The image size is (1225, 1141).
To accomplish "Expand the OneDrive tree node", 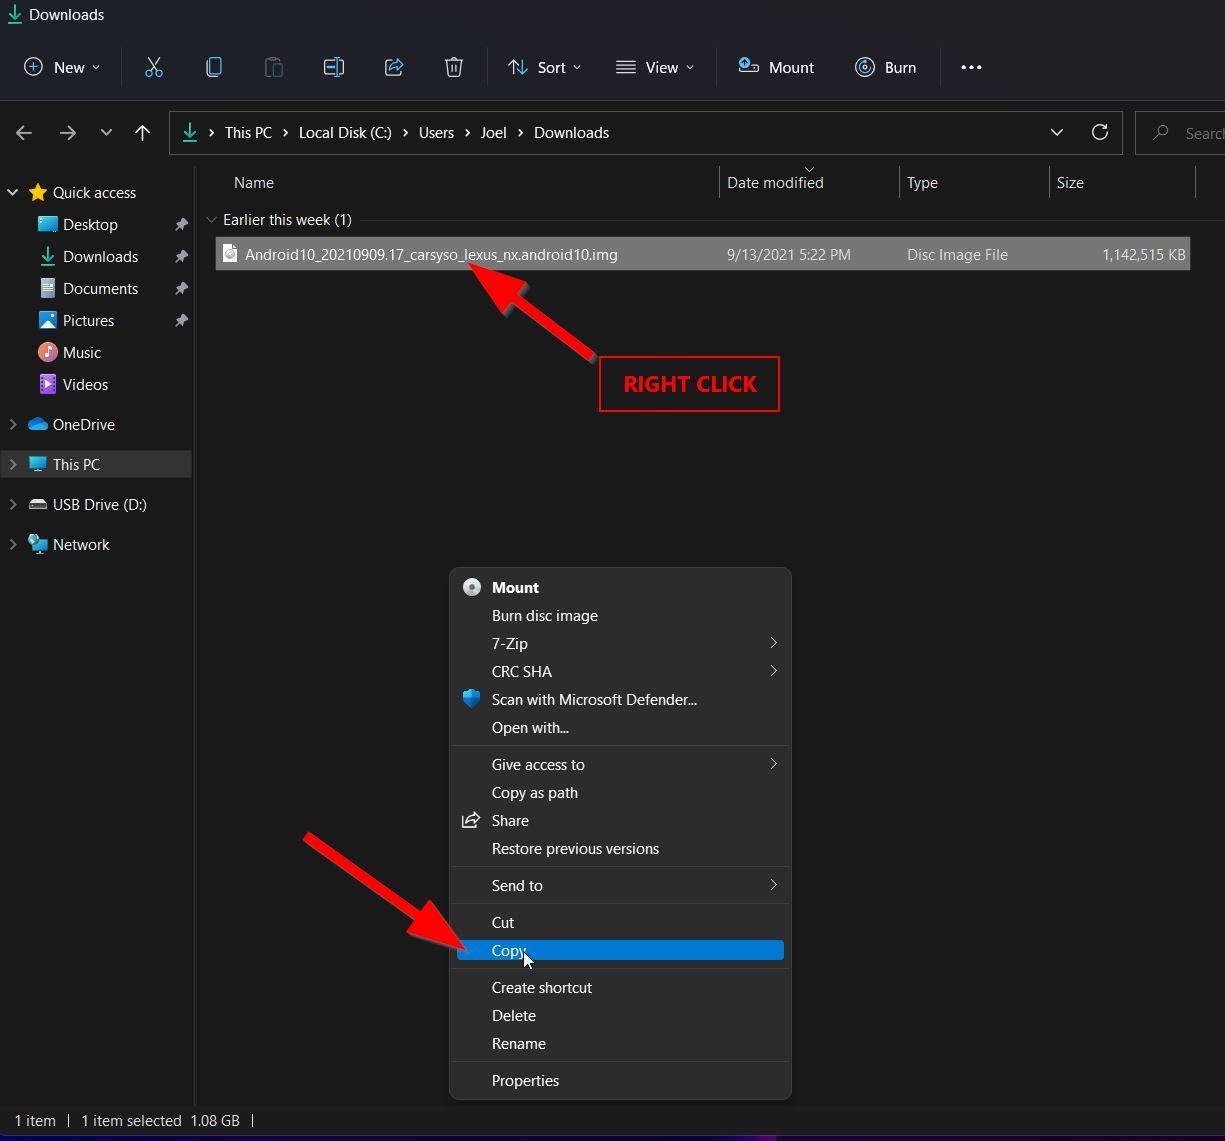I will 13,424.
